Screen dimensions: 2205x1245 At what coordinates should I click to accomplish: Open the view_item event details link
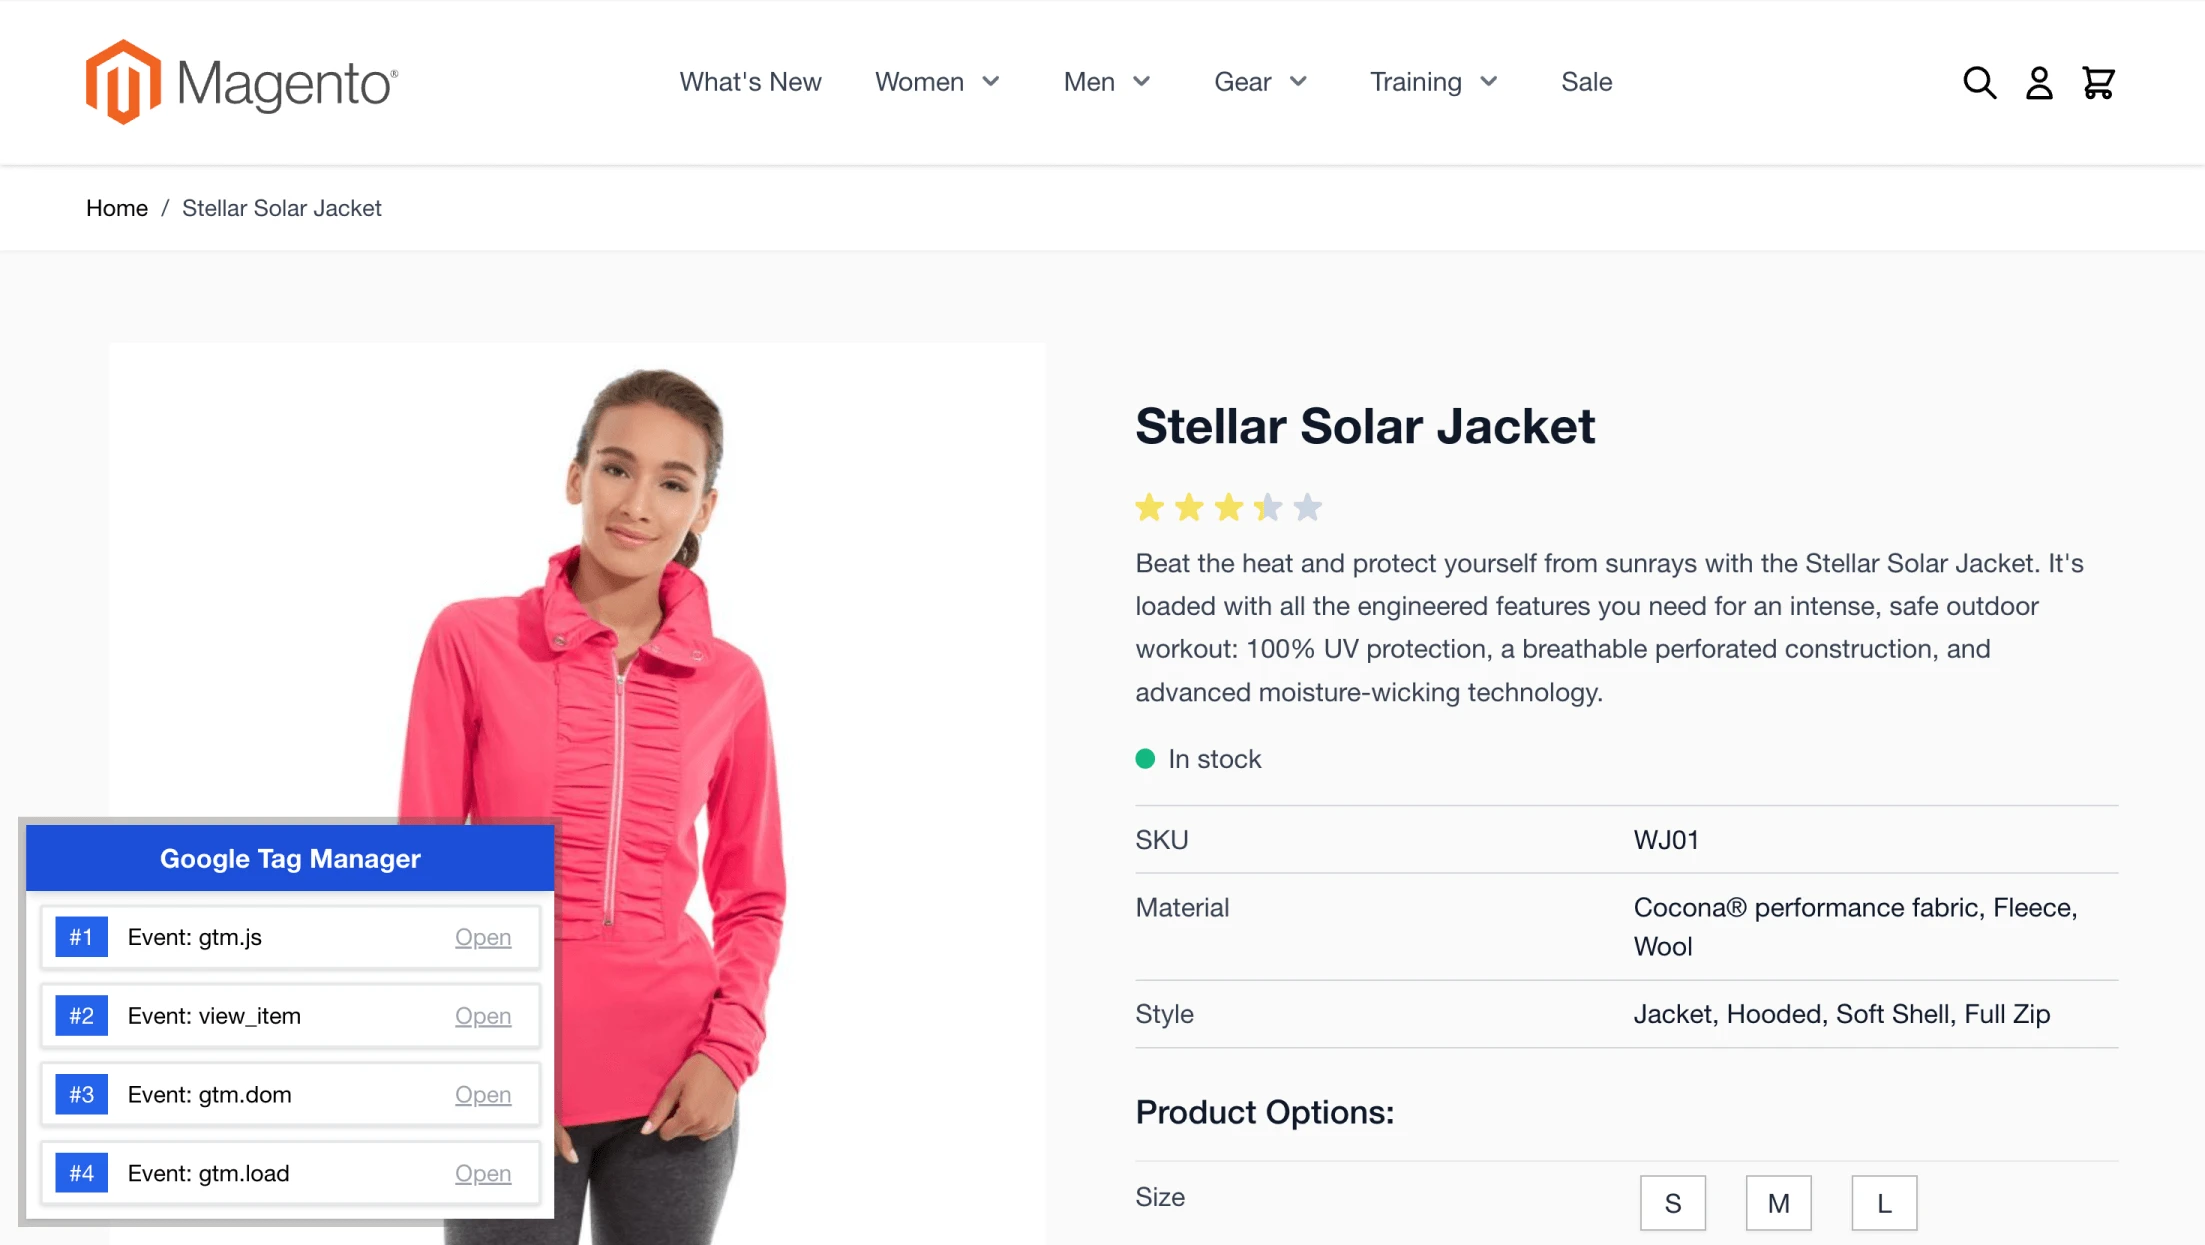(483, 1016)
